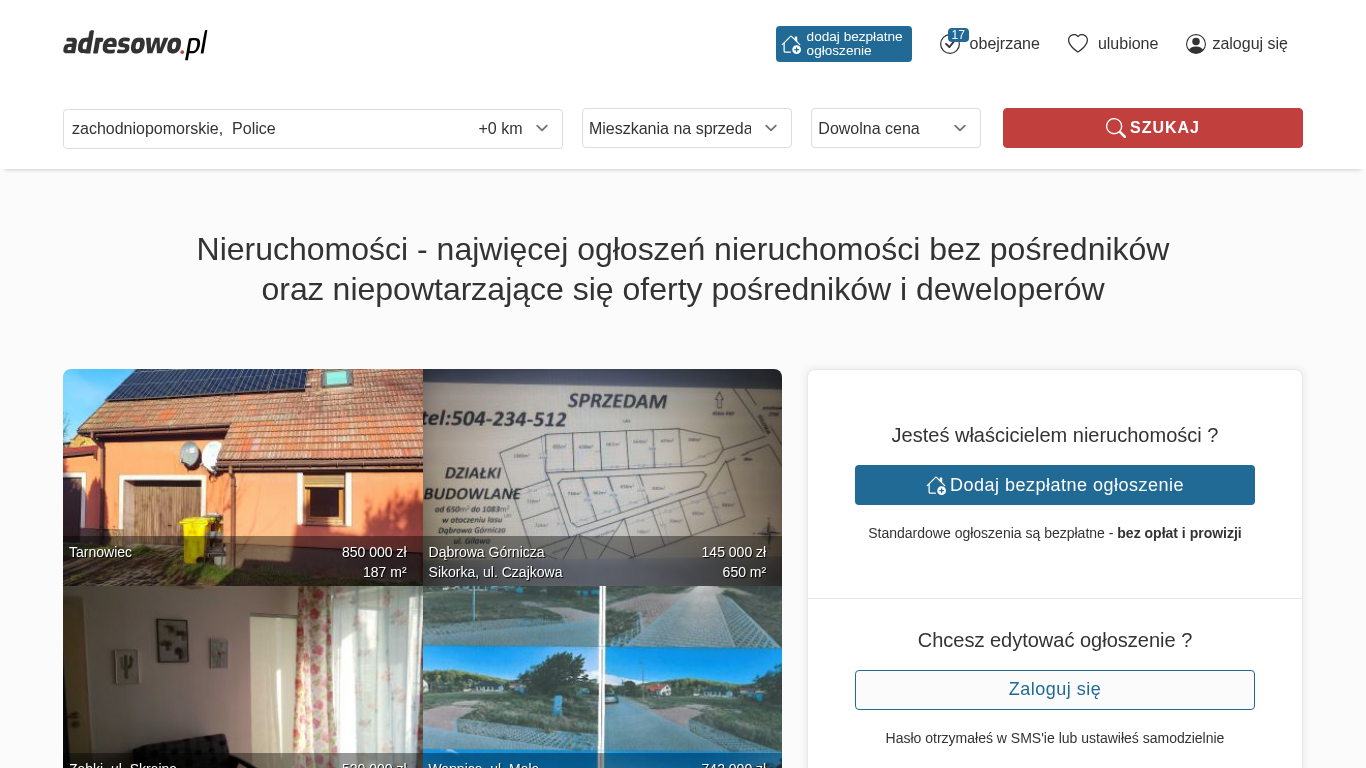Expand the +0 km distance dropdown
The width and height of the screenshot is (1366, 768).
tap(514, 129)
